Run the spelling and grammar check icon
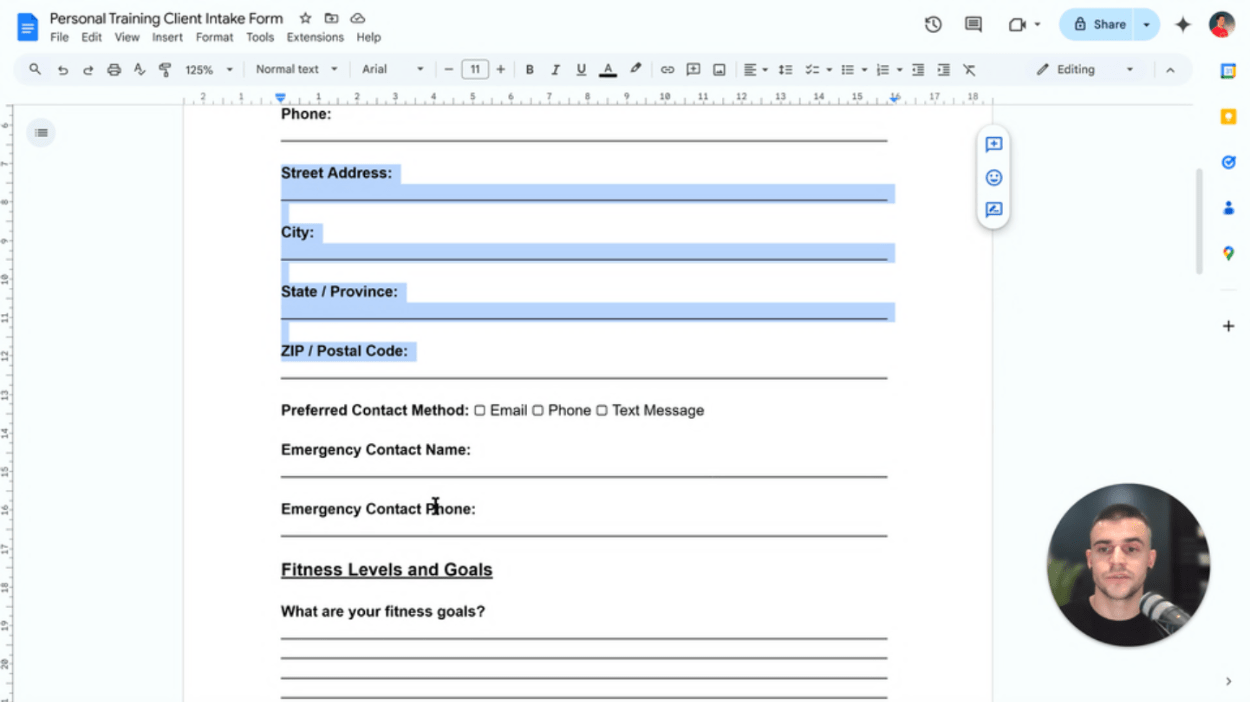Image resolution: width=1250 pixels, height=702 pixels. 139,69
